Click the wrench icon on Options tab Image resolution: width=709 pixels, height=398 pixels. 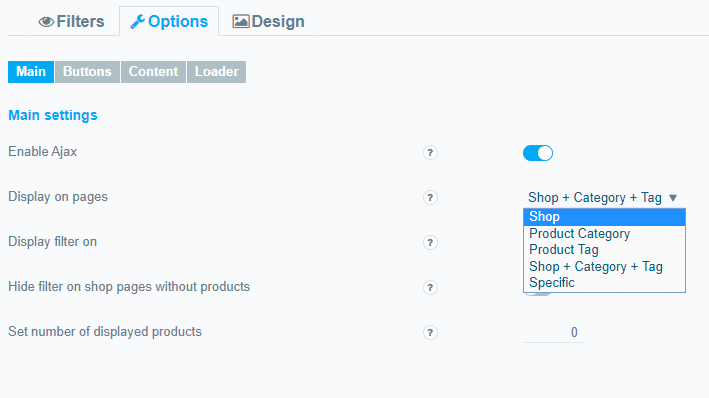137,22
